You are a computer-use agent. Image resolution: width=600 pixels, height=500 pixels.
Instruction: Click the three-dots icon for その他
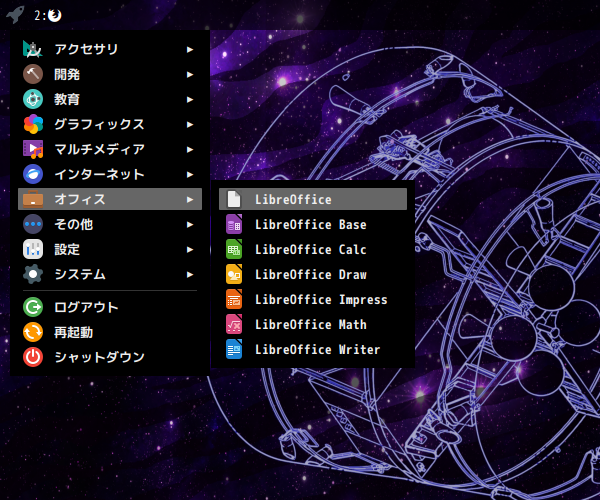(33, 224)
